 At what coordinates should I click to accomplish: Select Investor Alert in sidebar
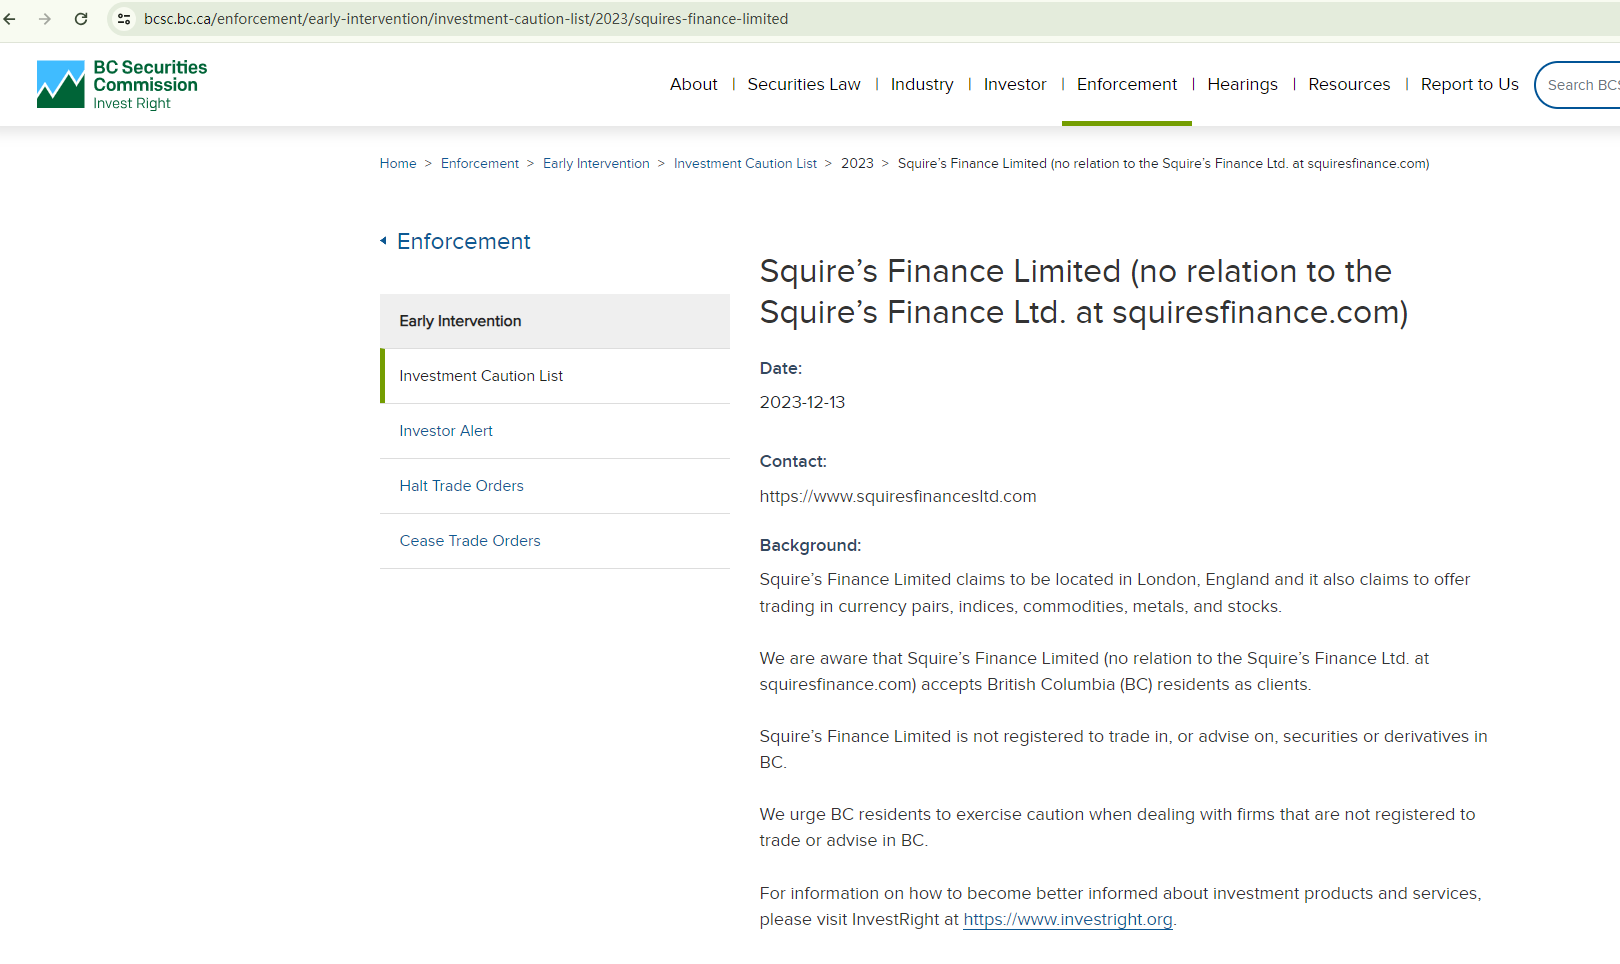coord(446,431)
